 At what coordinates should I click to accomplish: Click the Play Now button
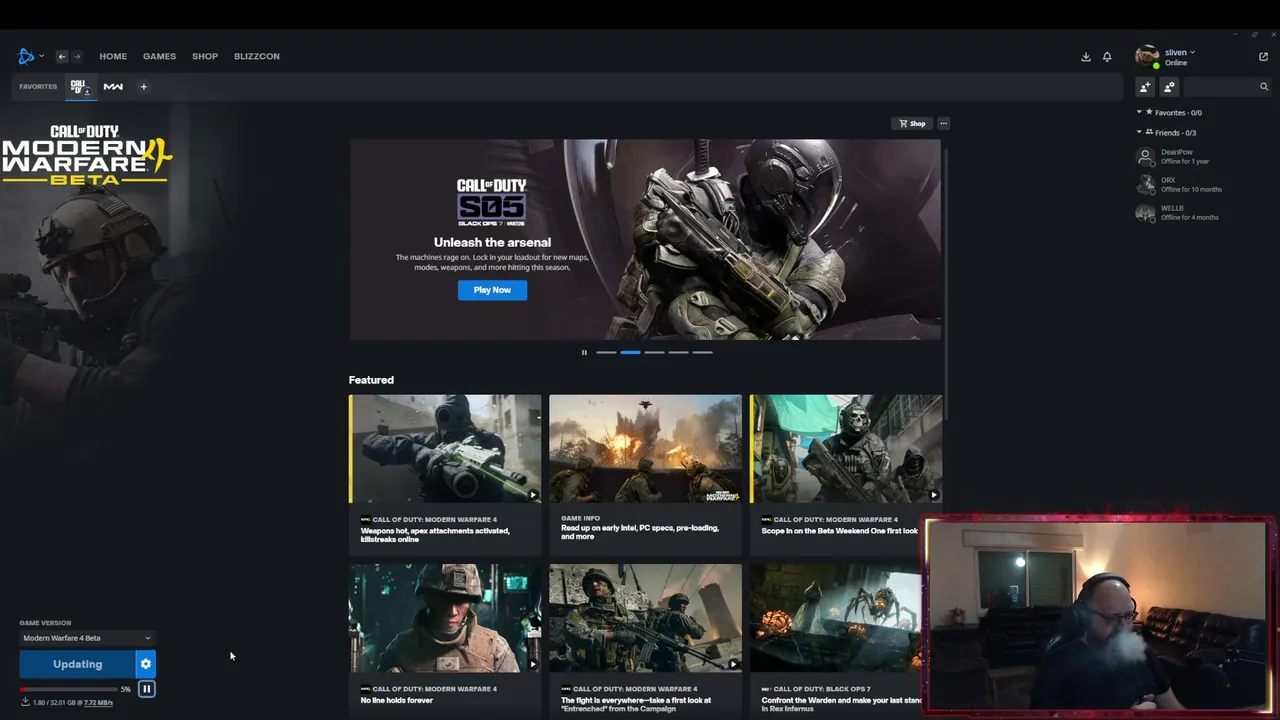click(x=492, y=290)
